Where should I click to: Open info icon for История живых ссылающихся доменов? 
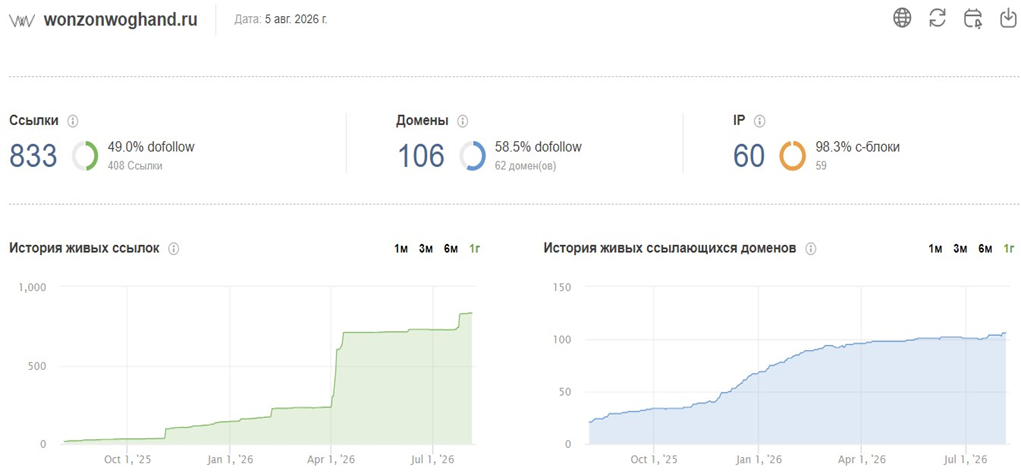tap(811, 249)
